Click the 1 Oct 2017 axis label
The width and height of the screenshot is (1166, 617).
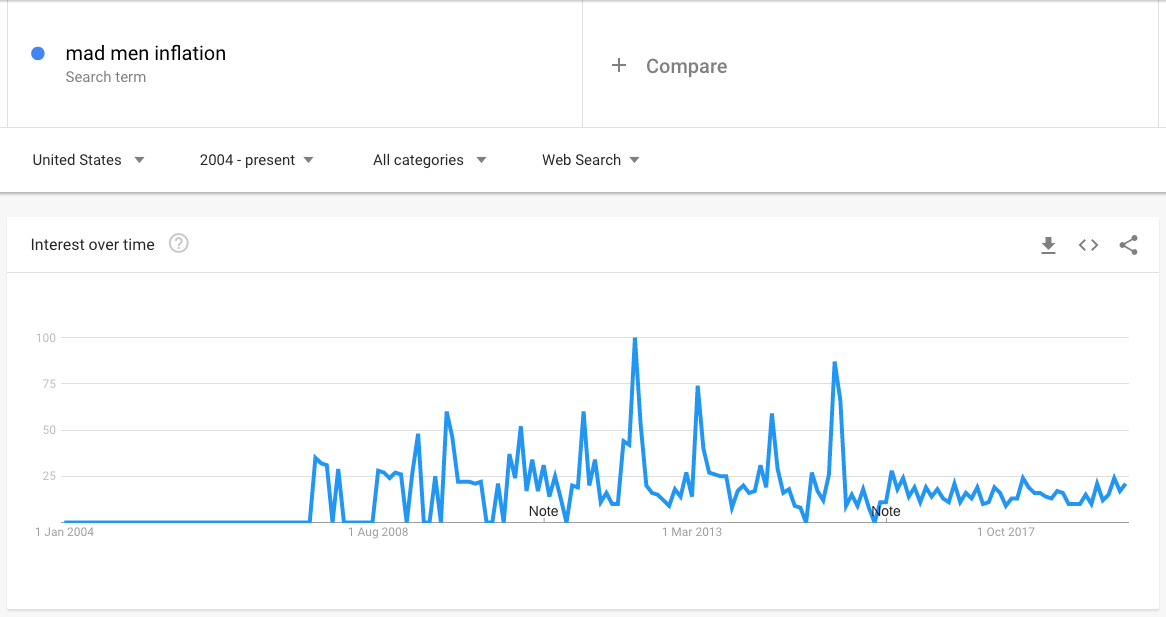1005,532
